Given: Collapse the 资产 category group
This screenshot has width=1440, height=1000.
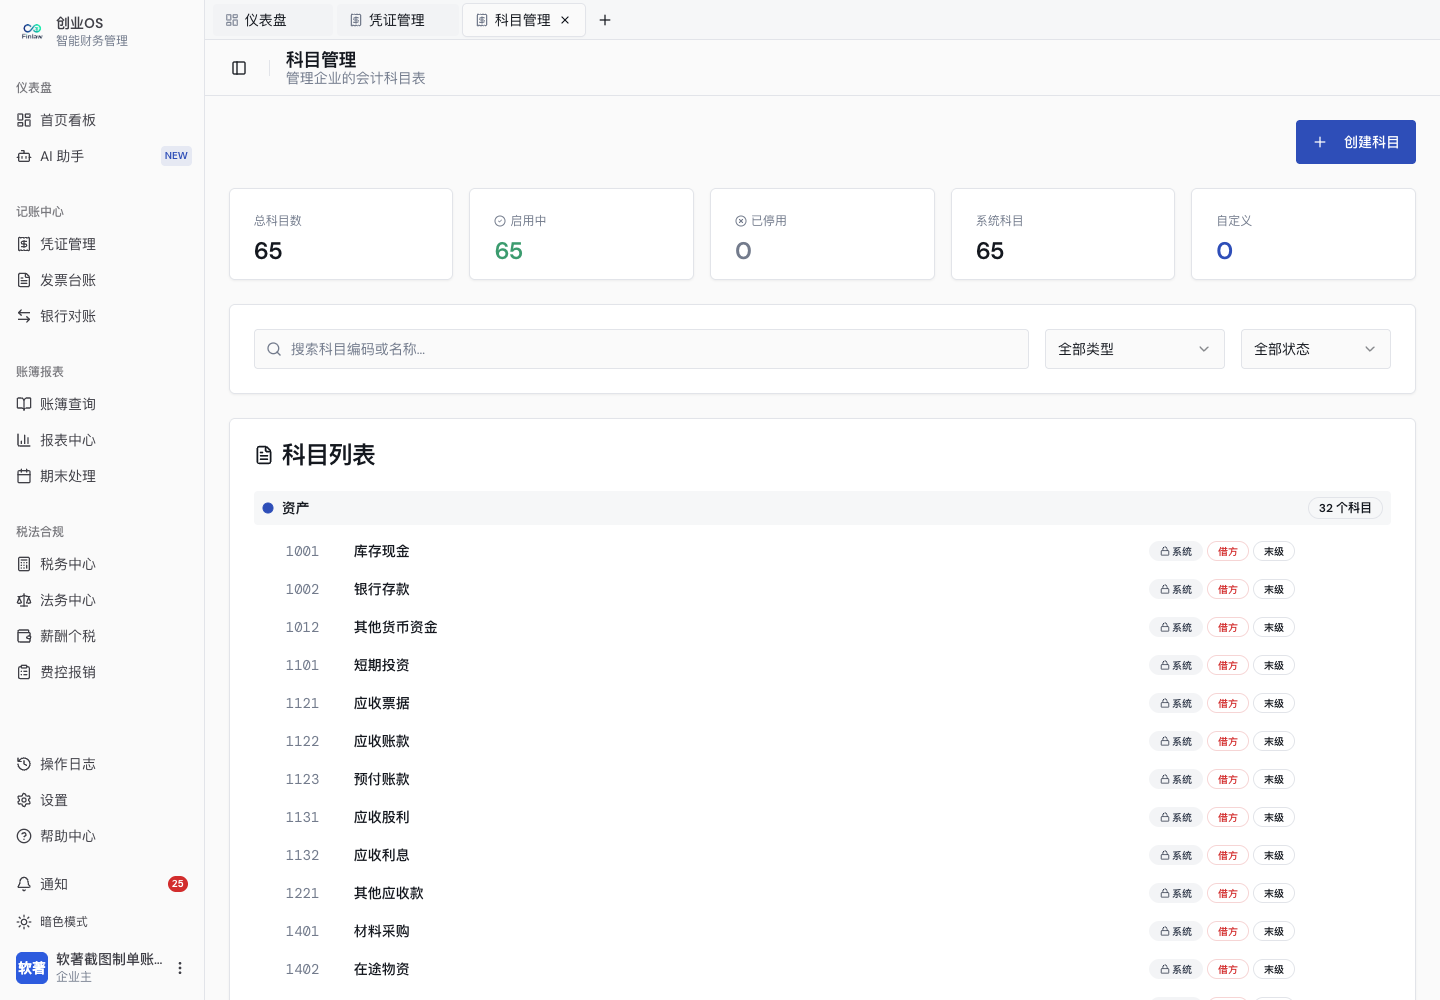Looking at the screenshot, I should point(822,508).
